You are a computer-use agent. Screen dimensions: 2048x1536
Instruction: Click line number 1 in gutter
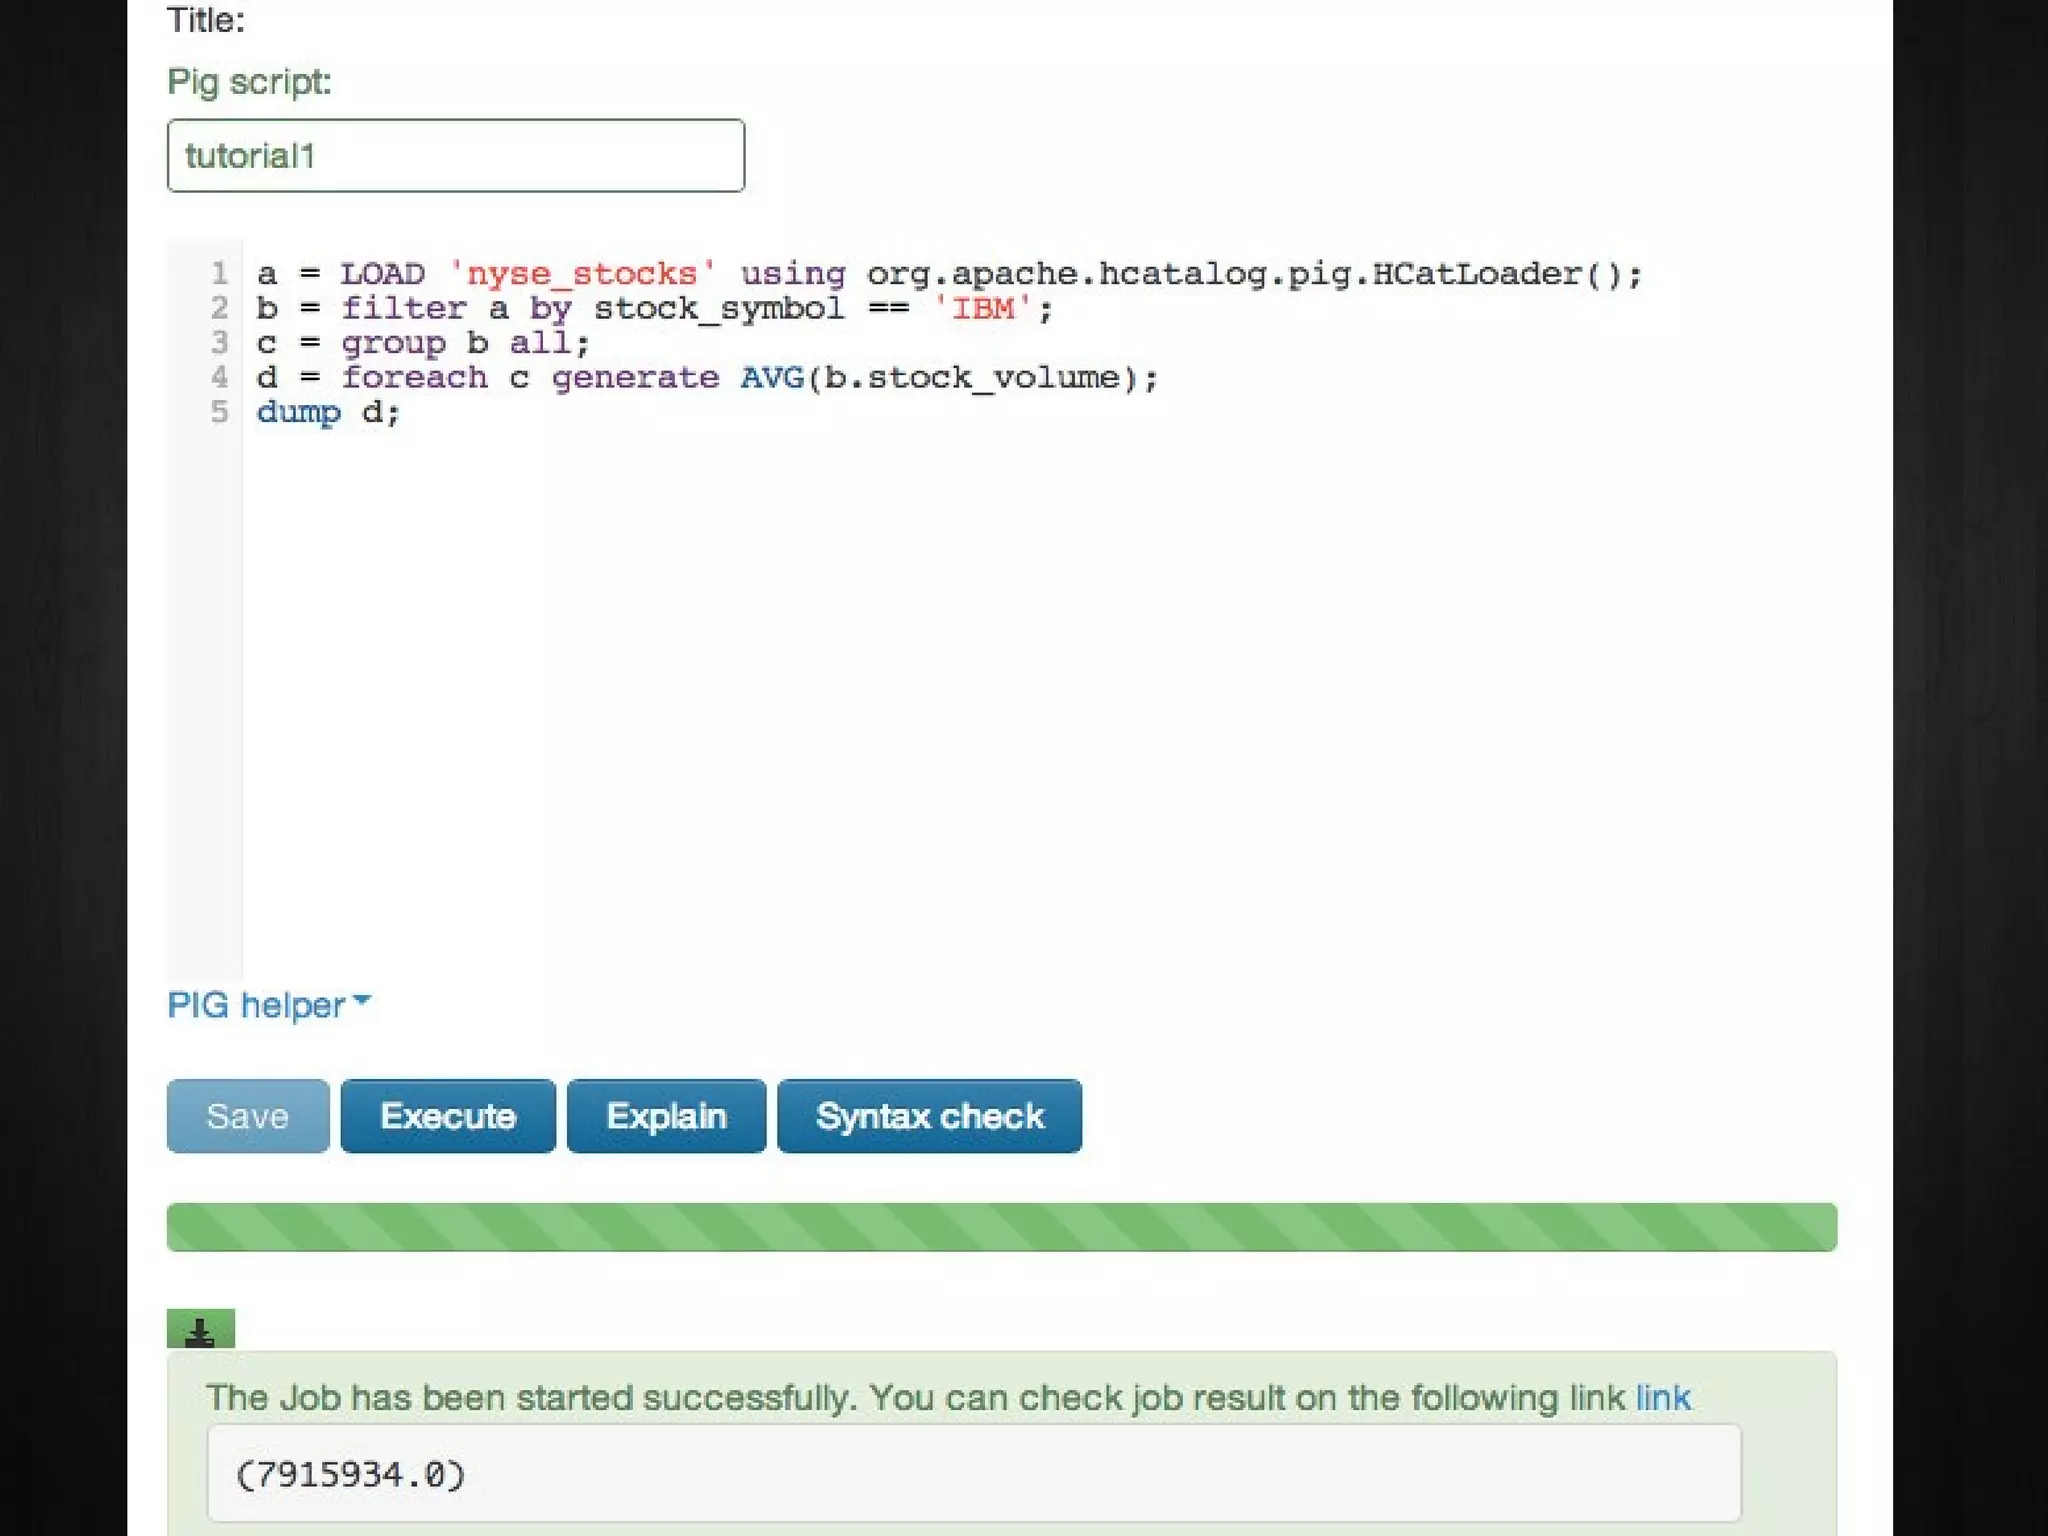point(219,273)
